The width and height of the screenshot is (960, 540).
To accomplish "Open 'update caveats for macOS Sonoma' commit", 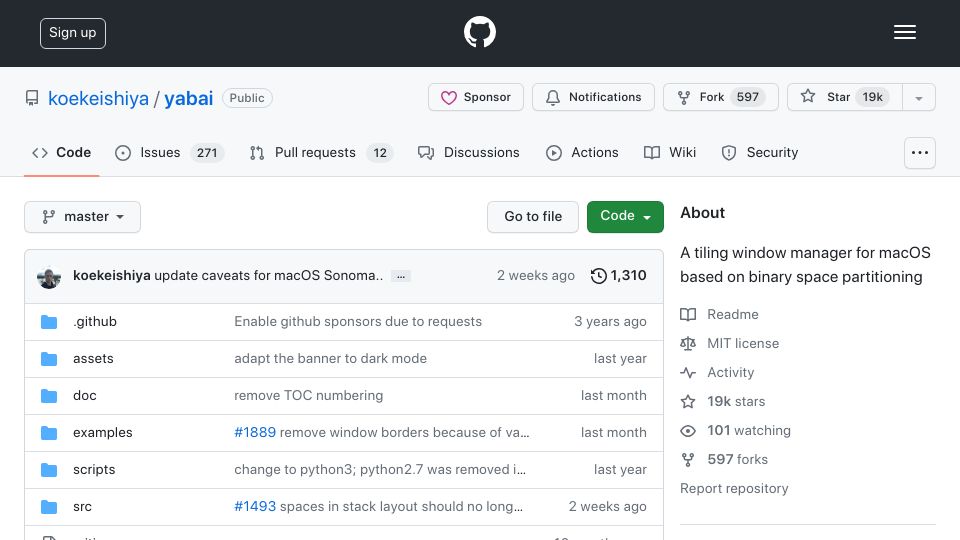I will click(268, 276).
